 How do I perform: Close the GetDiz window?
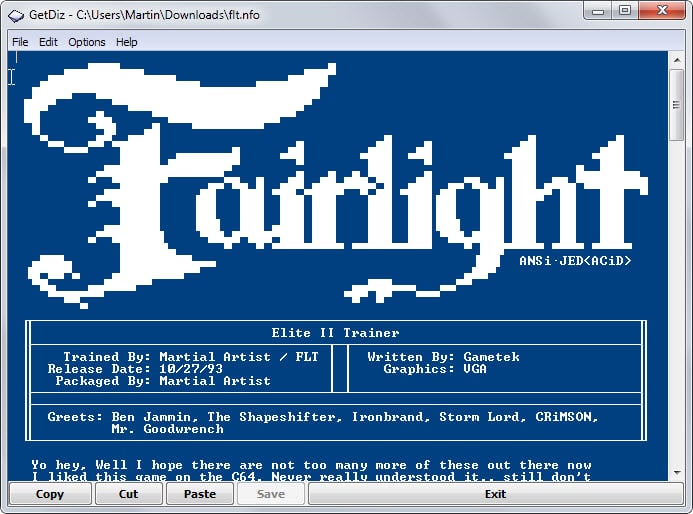tap(660, 11)
